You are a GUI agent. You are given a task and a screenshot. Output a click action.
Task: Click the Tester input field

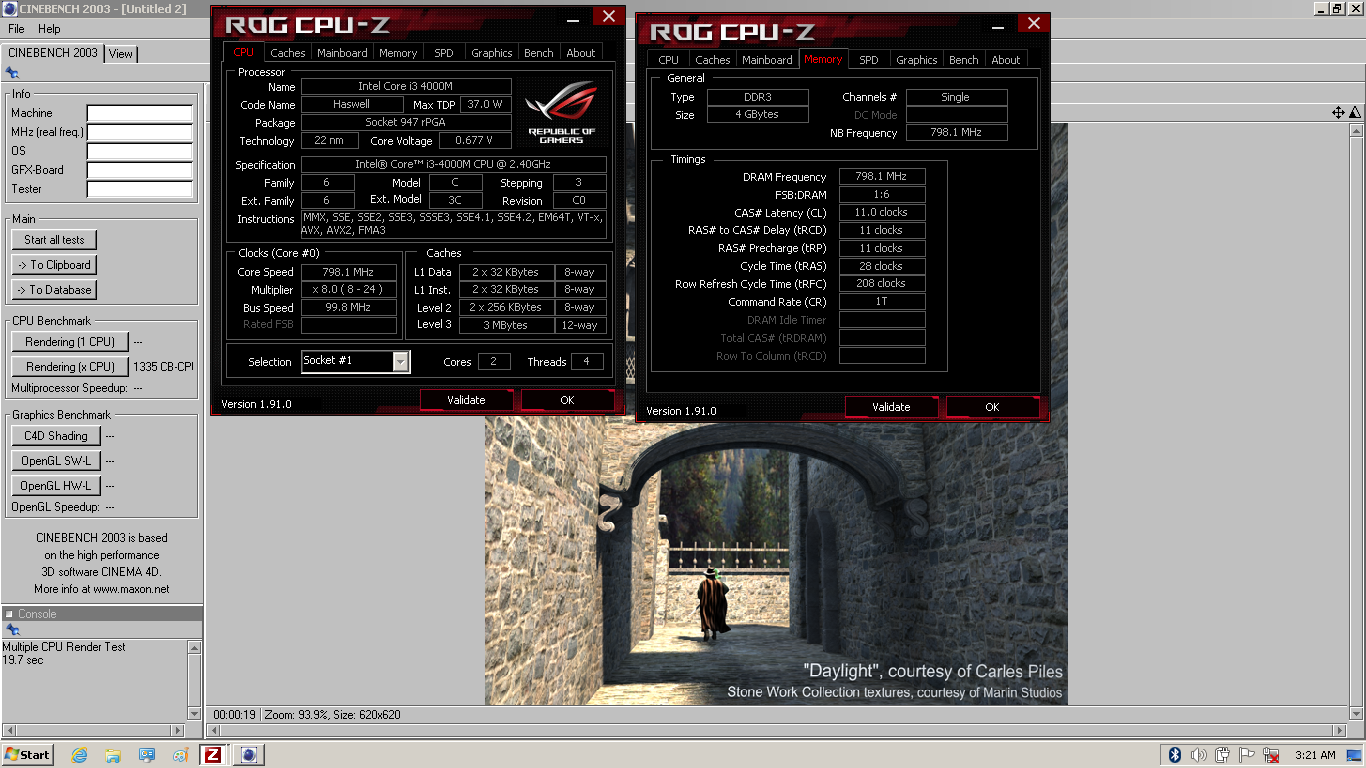click(139, 189)
